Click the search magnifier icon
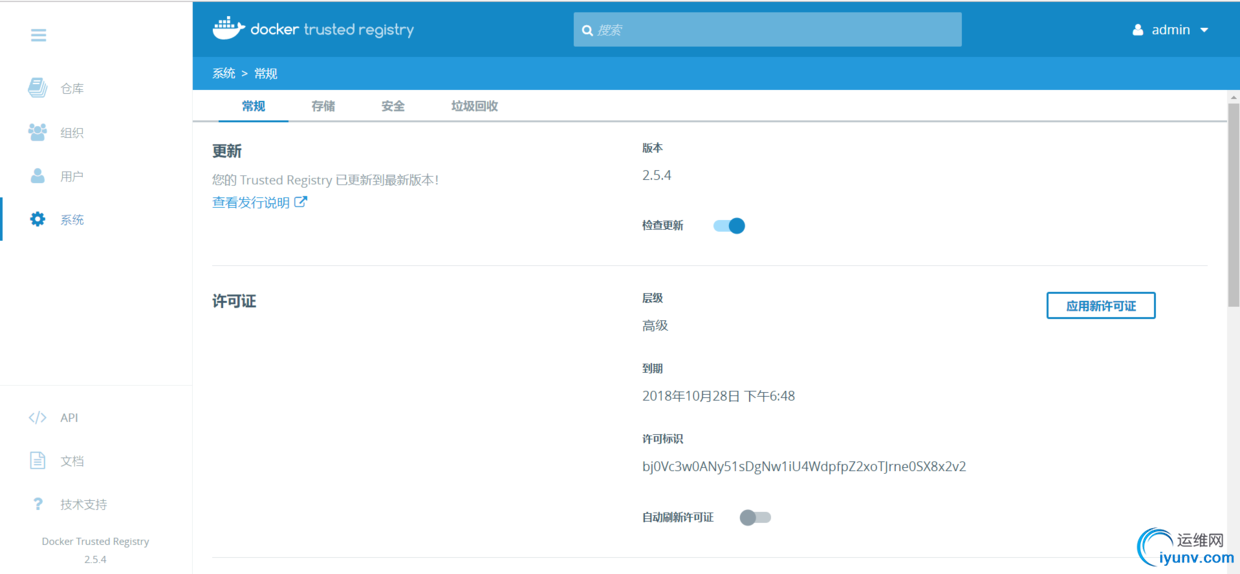 (587, 30)
